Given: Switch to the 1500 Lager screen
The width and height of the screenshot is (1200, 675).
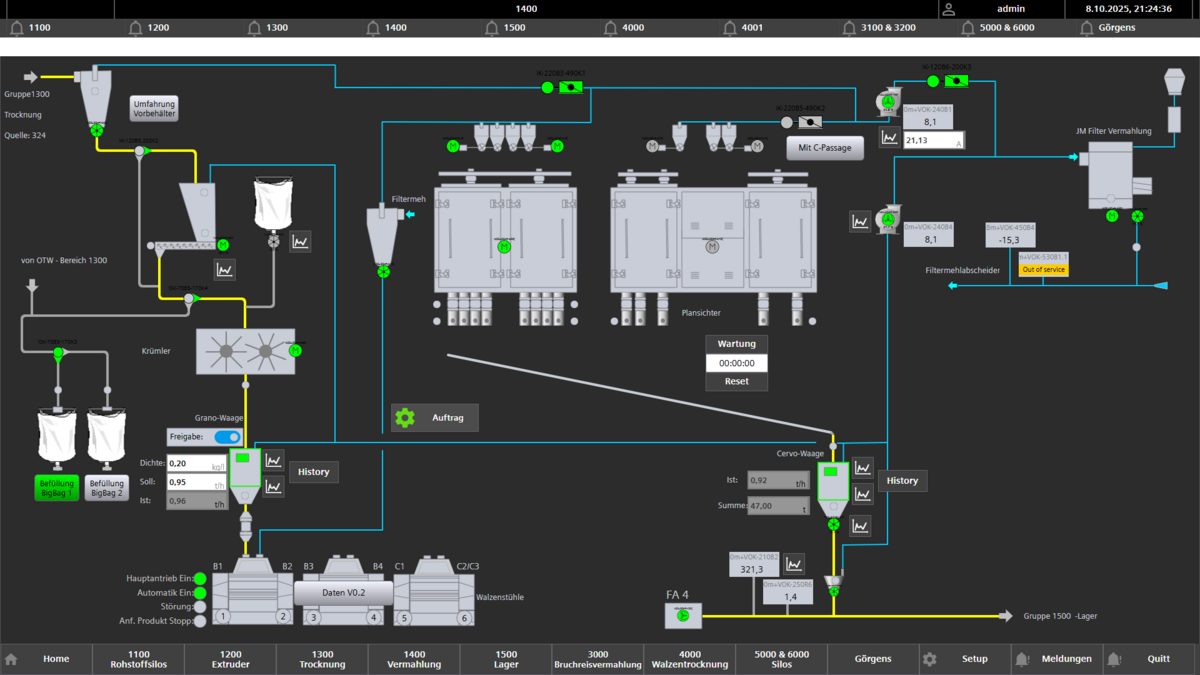Looking at the screenshot, I should (x=506, y=659).
